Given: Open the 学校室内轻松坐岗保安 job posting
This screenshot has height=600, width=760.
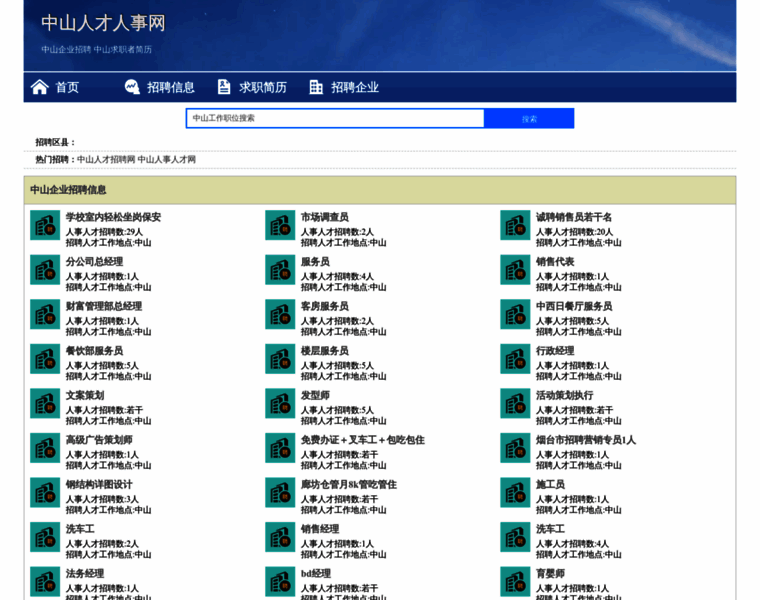Looking at the screenshot, I should click(x=113, y=217).
